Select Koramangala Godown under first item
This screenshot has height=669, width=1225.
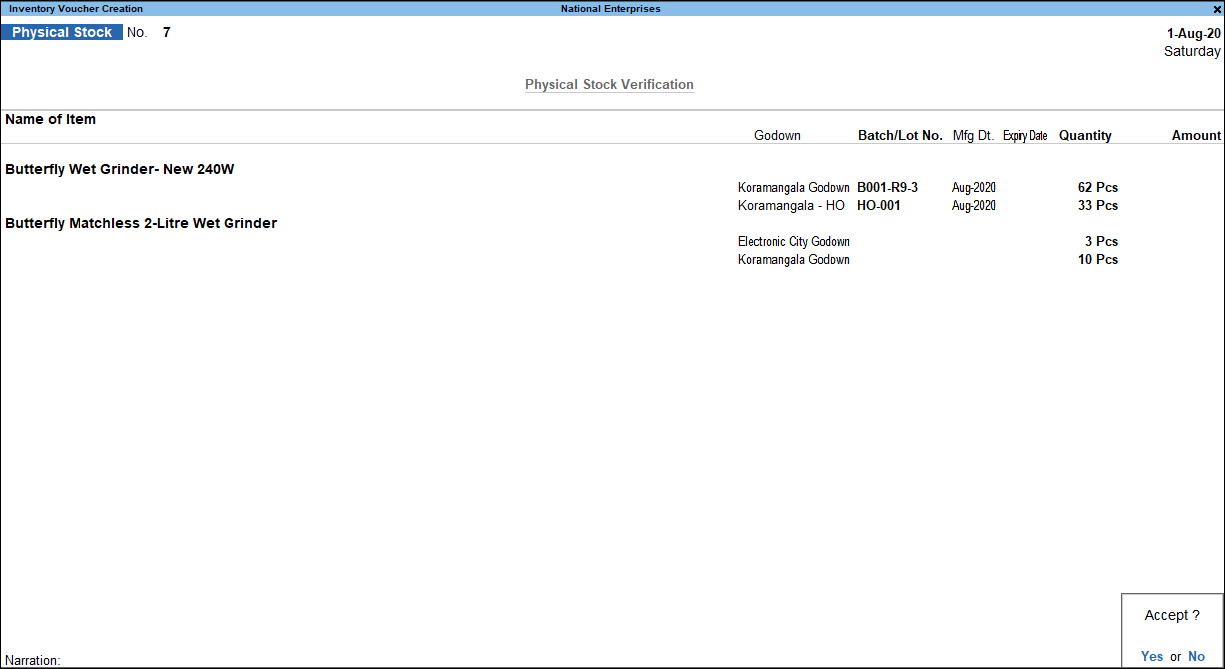point(793,187)
